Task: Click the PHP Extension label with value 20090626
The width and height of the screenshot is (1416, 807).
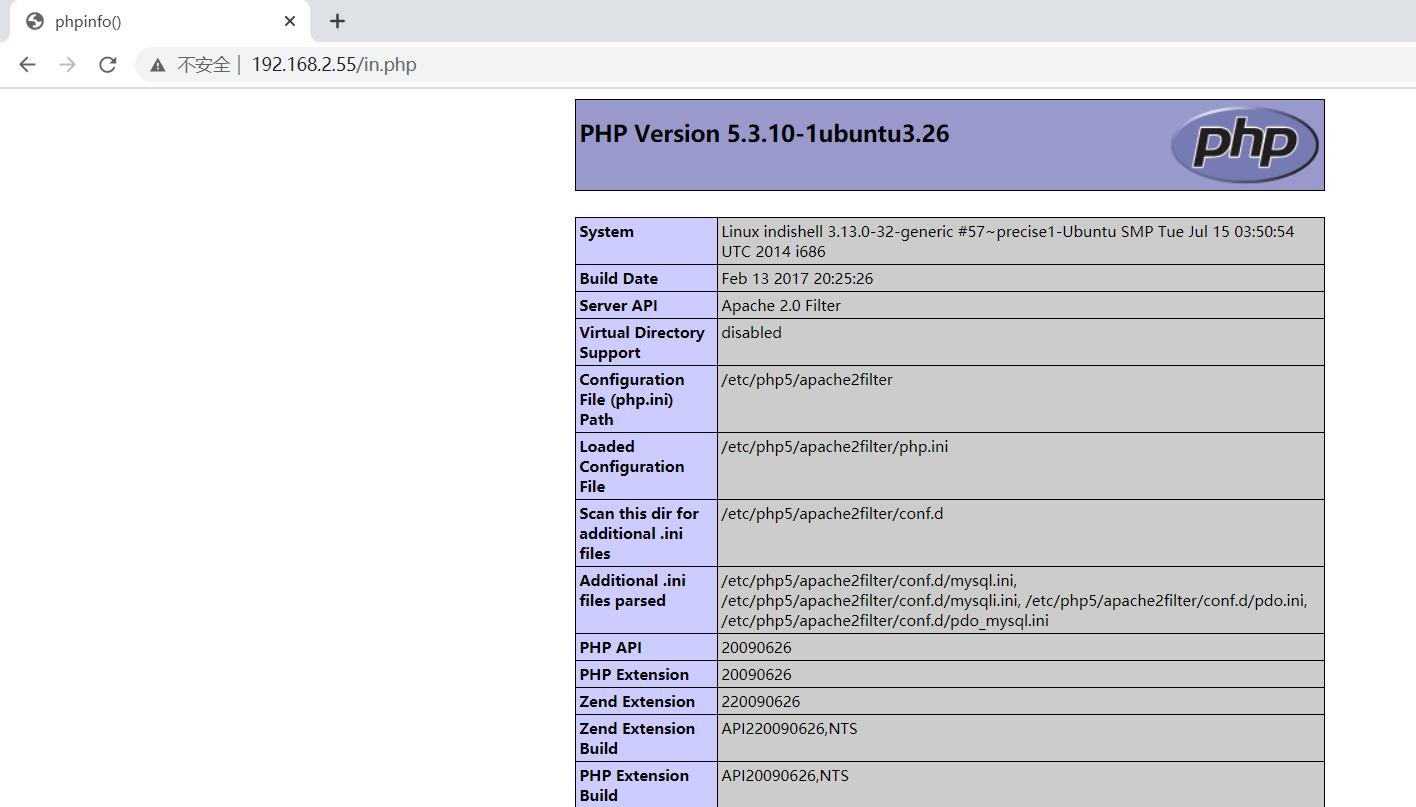Action: 634,675
